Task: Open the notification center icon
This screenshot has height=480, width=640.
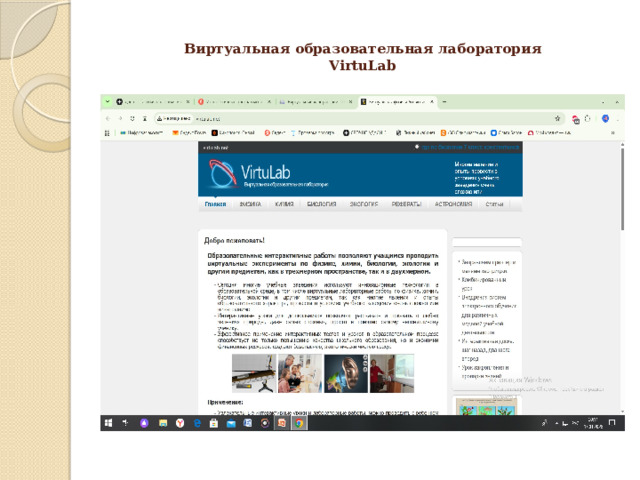Action: coord(612,422)
